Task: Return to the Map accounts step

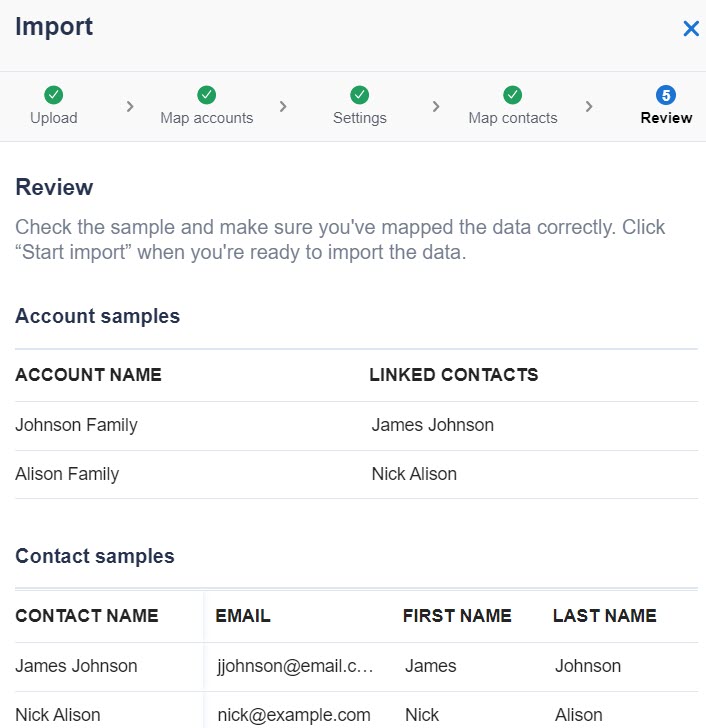Action: (x=207, y=118)
